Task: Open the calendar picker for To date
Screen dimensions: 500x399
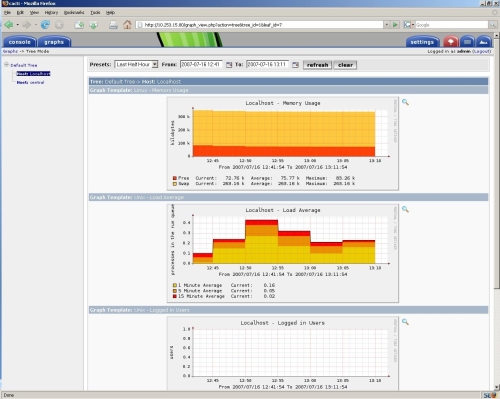Action: click(295, 65)
